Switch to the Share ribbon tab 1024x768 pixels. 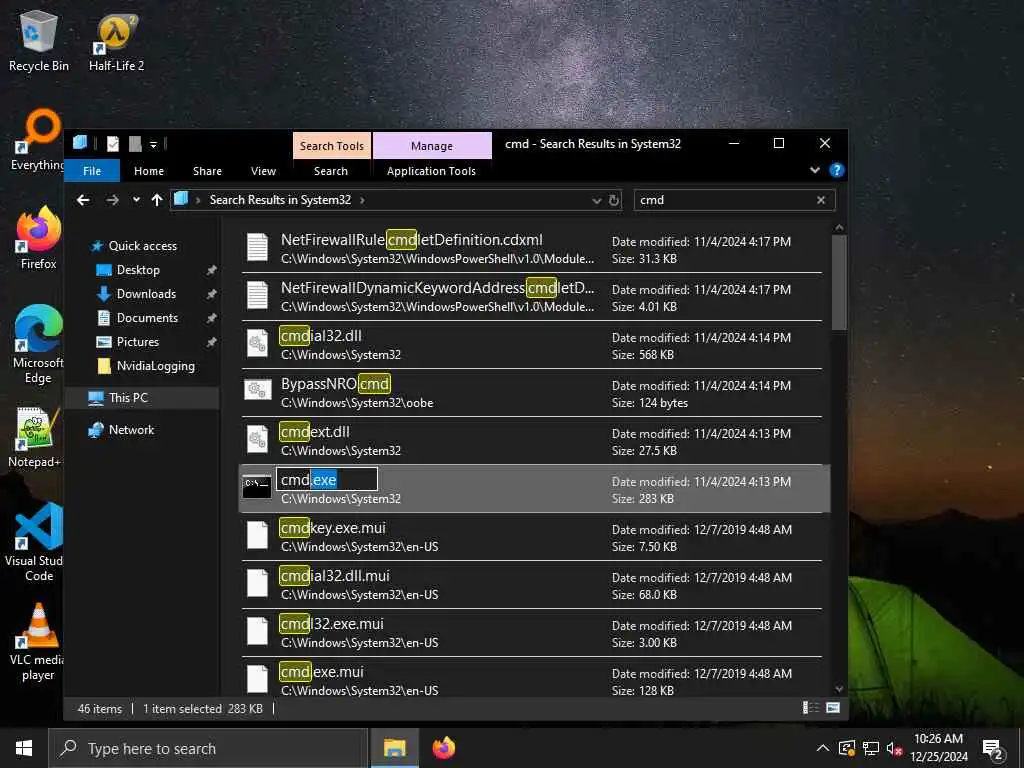tap(207, 170)
